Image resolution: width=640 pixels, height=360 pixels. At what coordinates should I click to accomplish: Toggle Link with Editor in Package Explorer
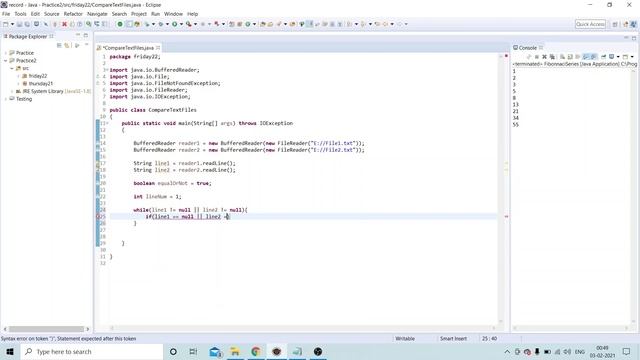67,45
